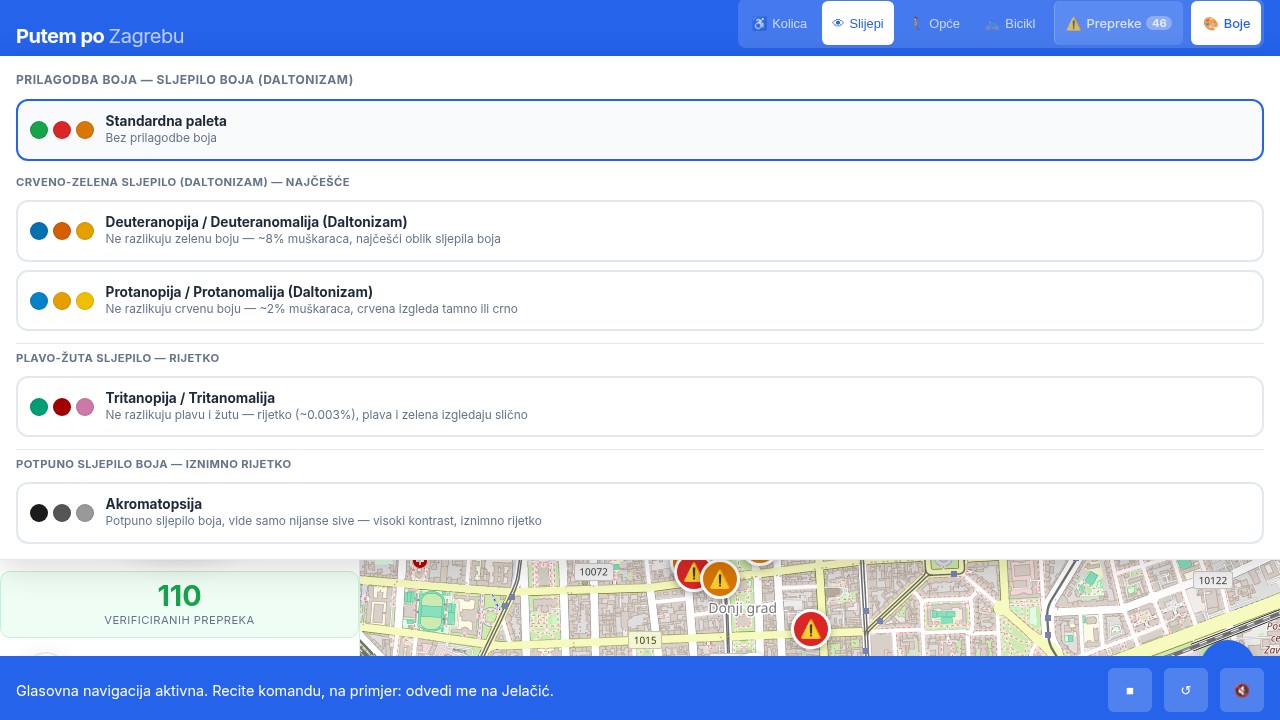Choose Deuteranopija color palette
1280x720 pixels.
pos(640,231)
